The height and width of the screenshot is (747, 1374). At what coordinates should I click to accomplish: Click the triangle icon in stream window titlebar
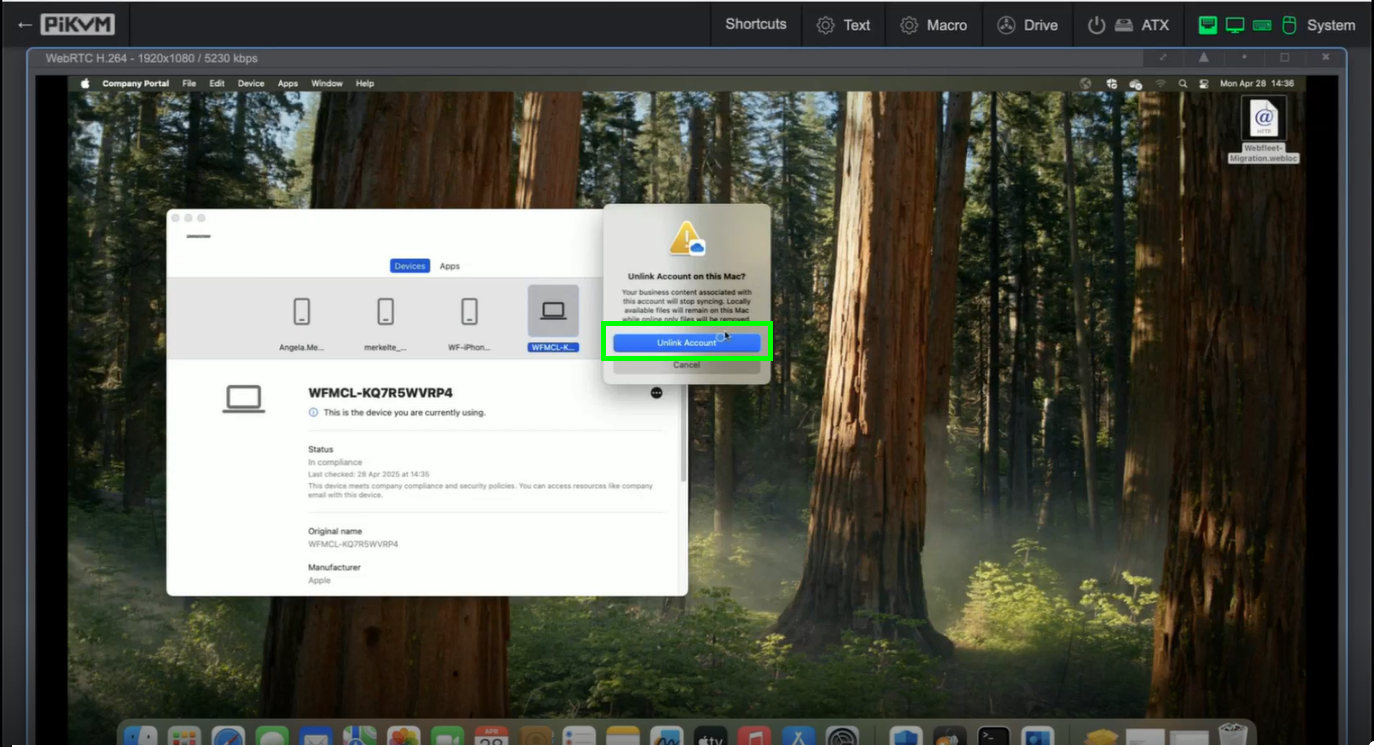point(1204,58)
